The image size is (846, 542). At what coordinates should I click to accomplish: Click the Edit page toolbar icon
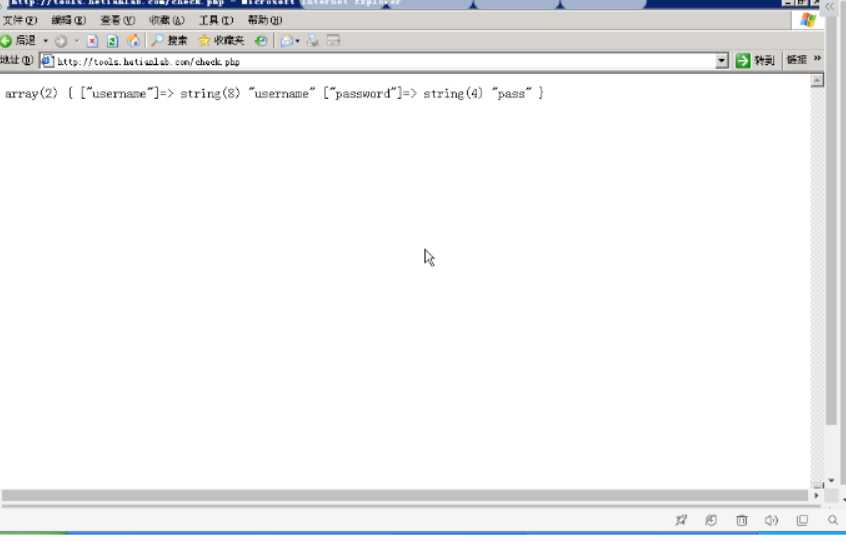[333, 40]
